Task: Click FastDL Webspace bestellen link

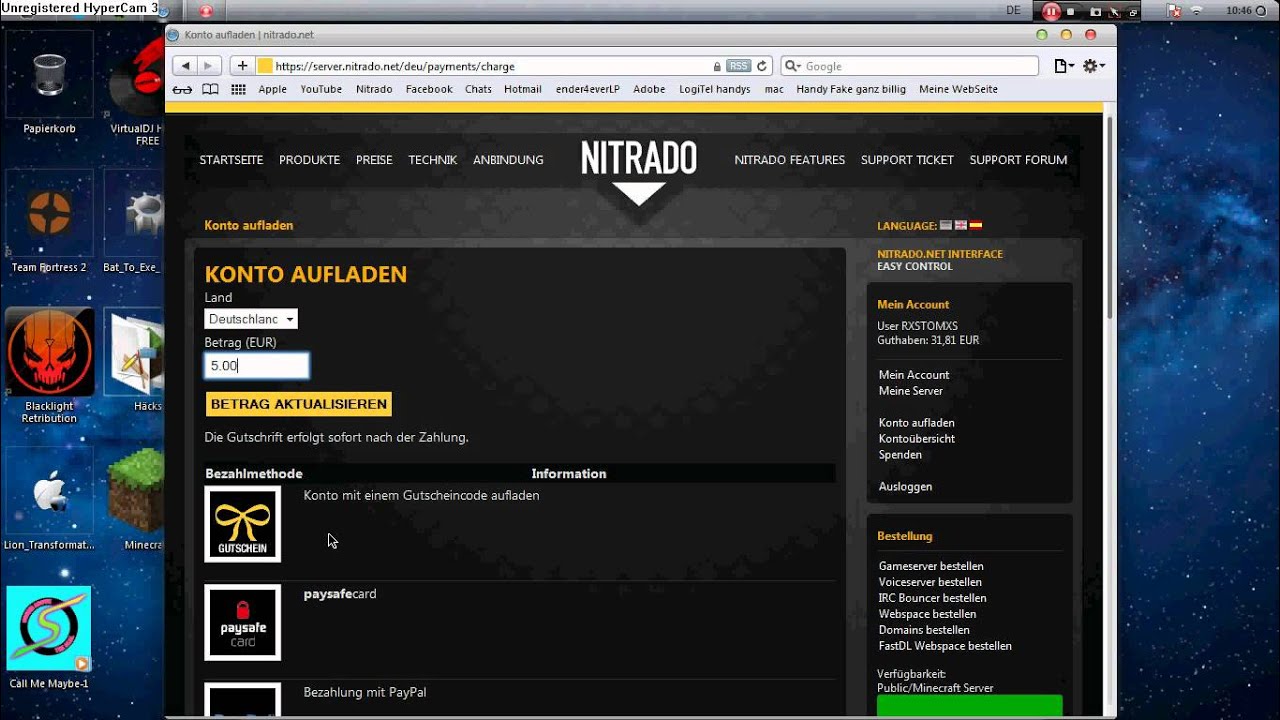Action: (x=945, y=647)
